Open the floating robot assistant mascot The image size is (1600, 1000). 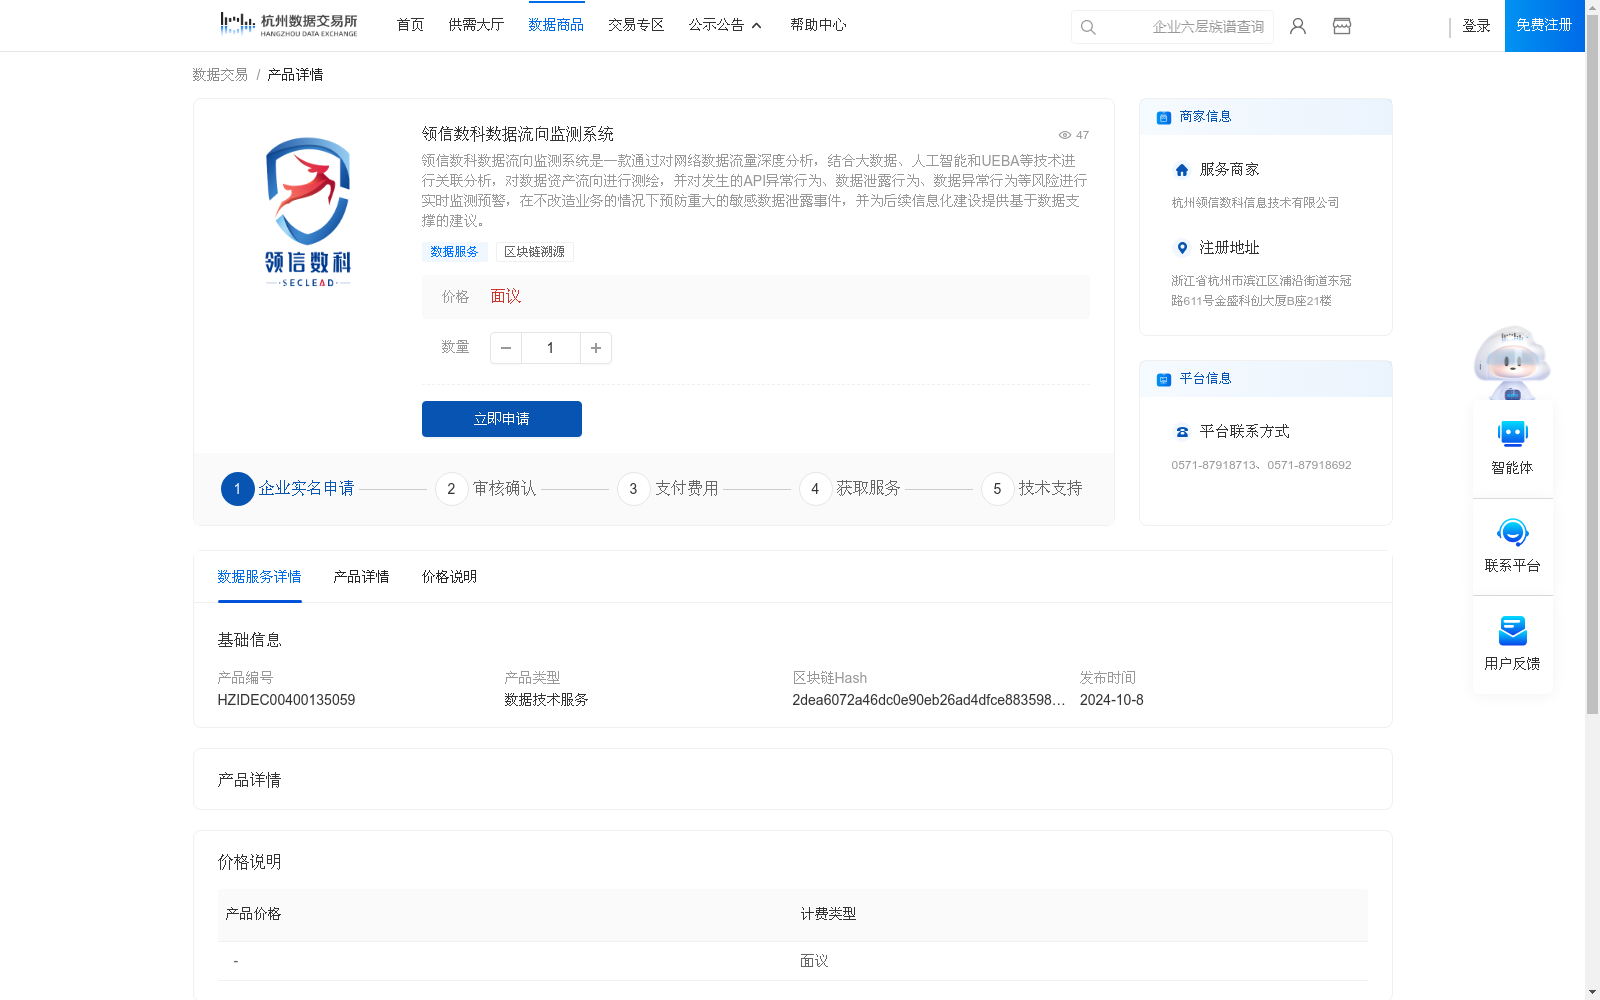tap(1512, 362)
